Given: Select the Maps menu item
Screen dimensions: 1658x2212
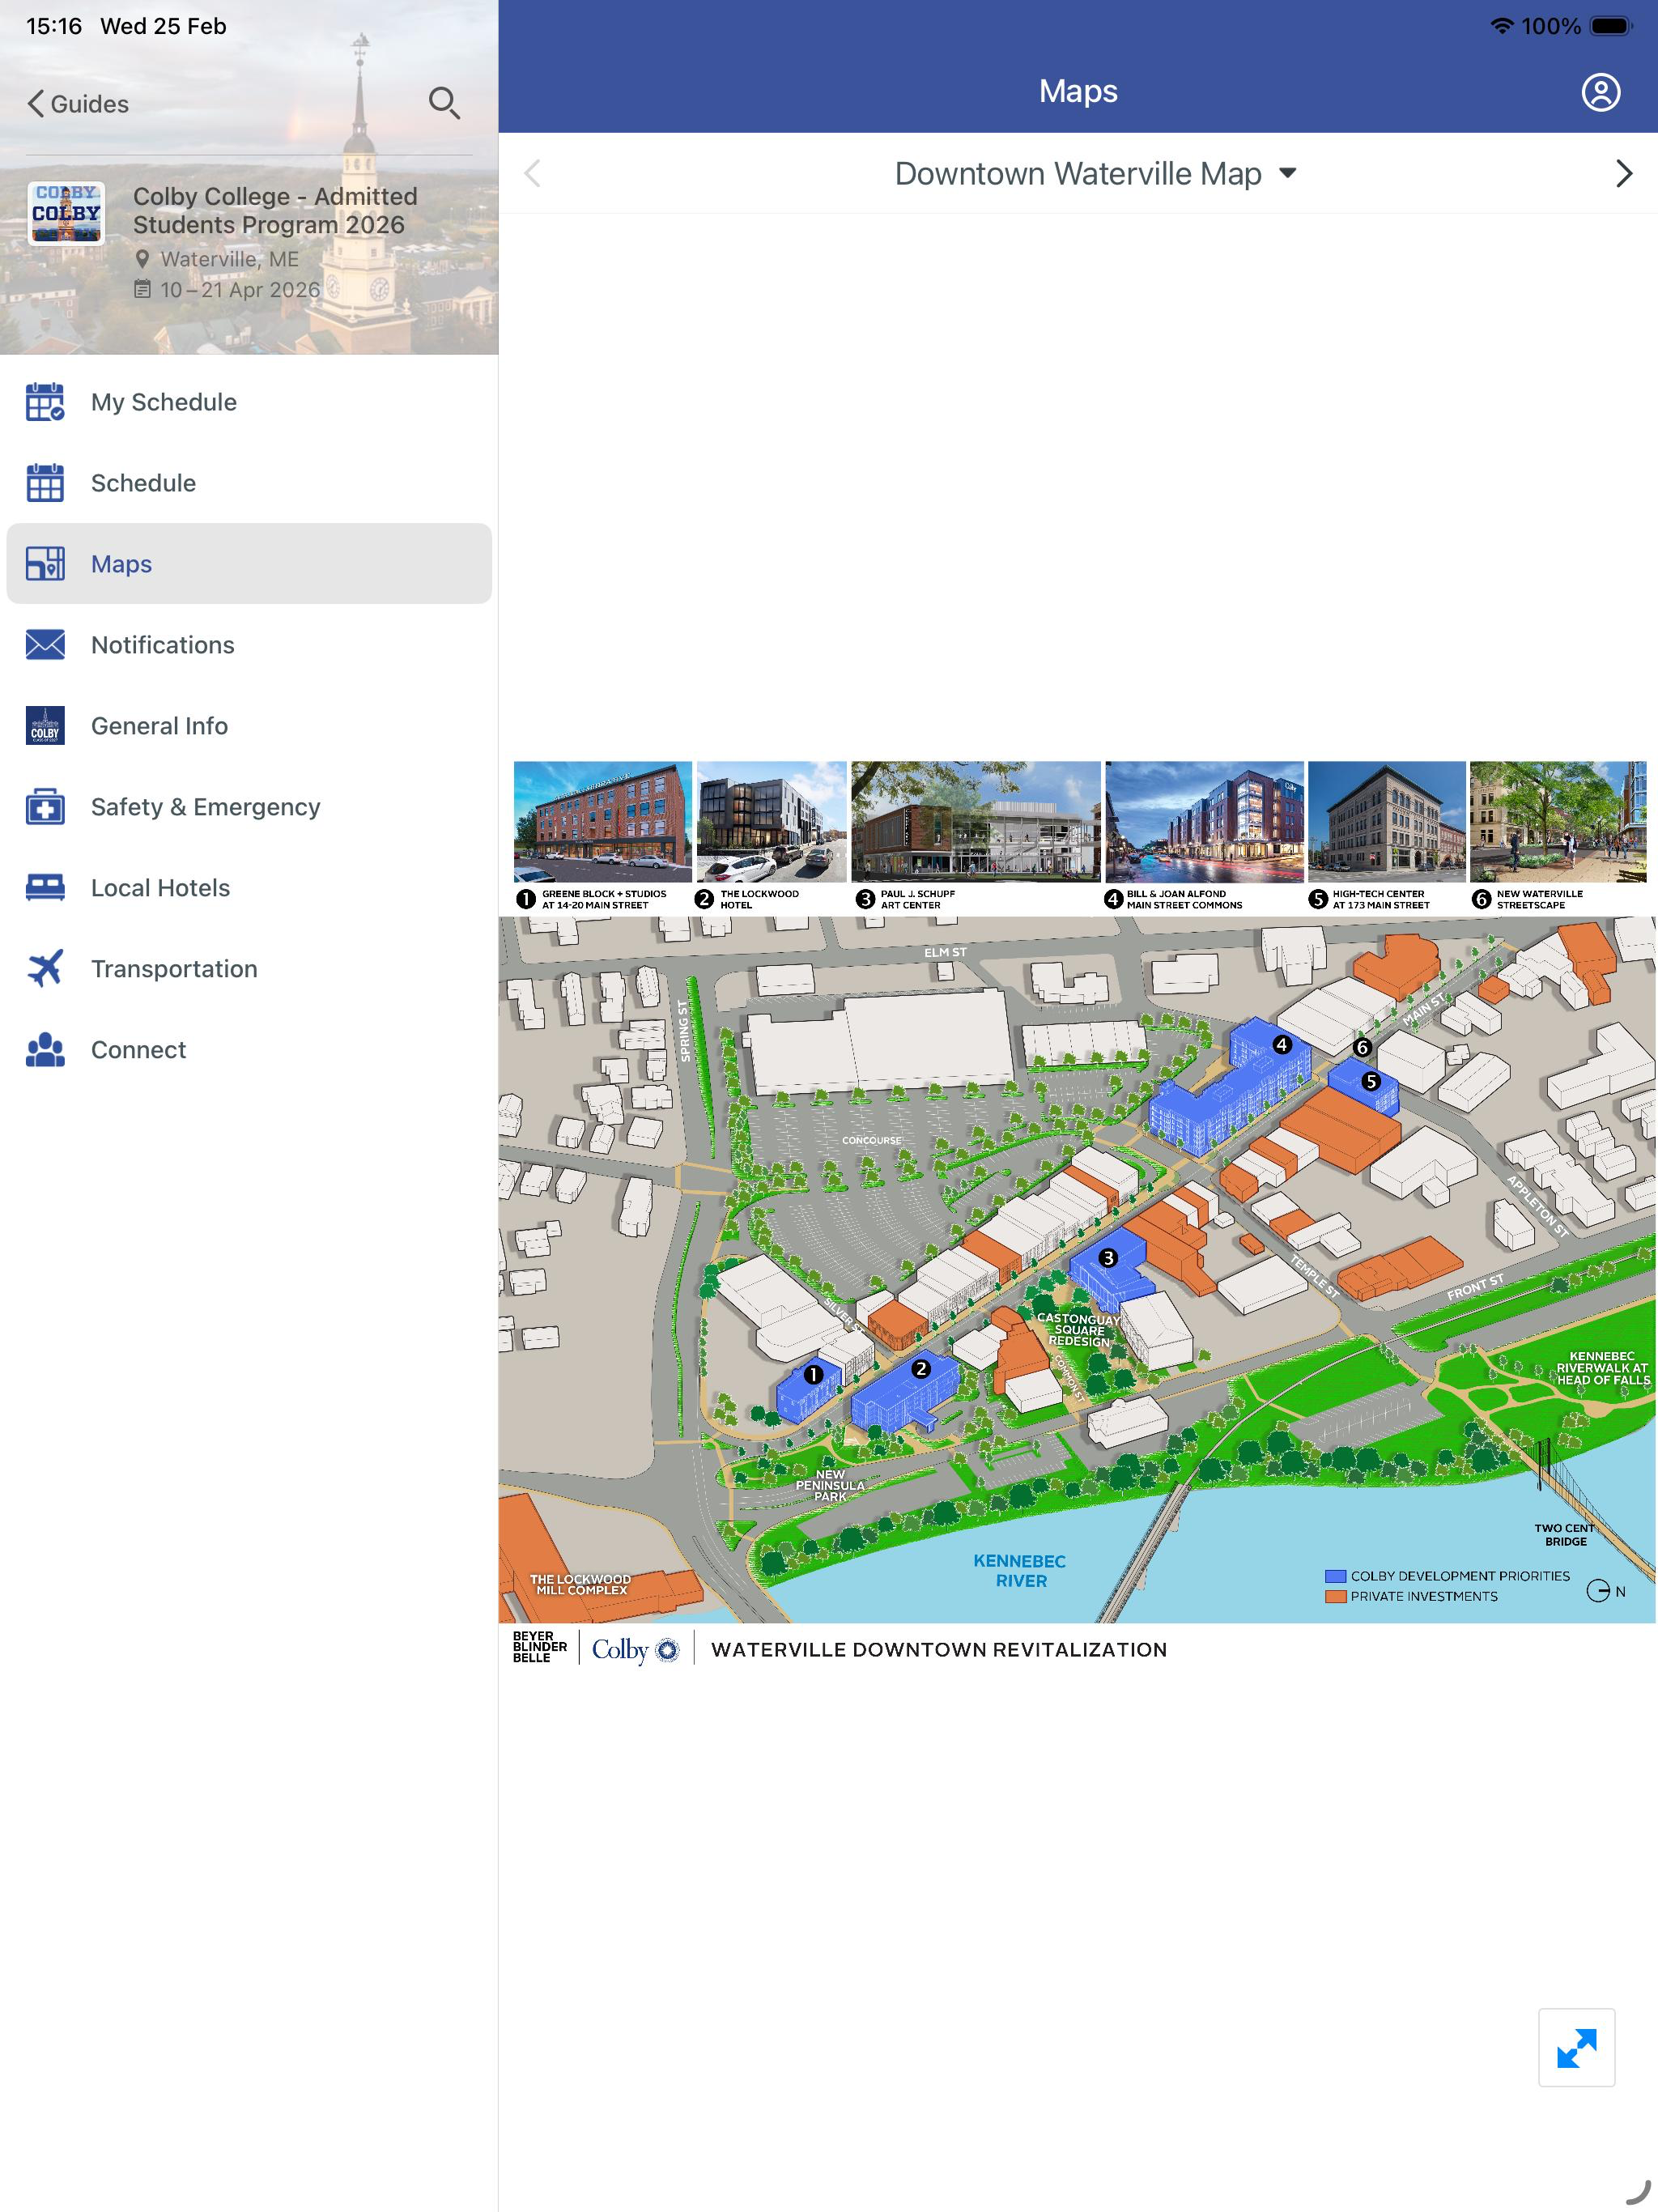Looking at the screenshot, I should pyautogui.click(x=249, y=564).
